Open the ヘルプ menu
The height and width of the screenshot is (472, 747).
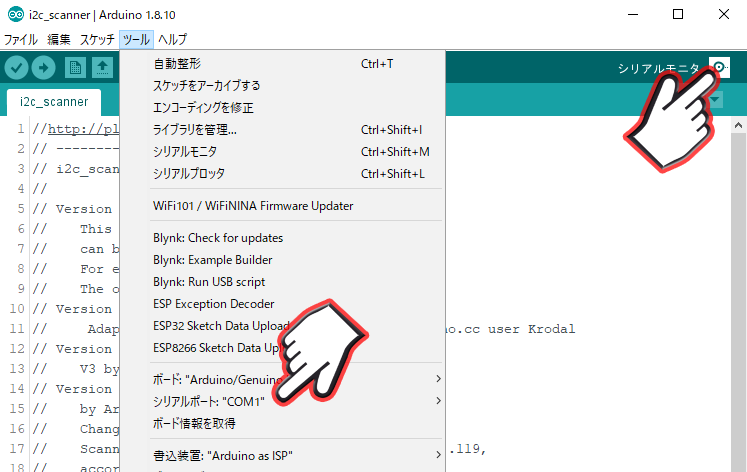pyautogui.click(x=172, y=40)
